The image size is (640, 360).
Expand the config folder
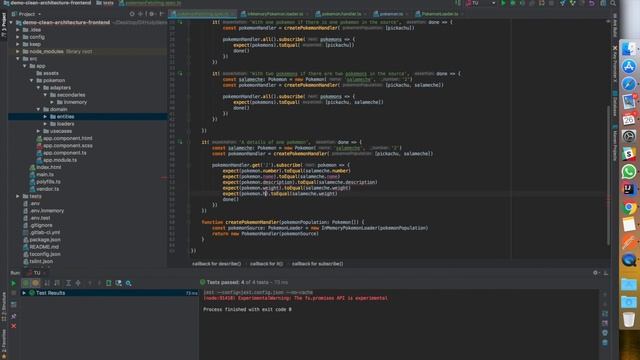point(18,37)
